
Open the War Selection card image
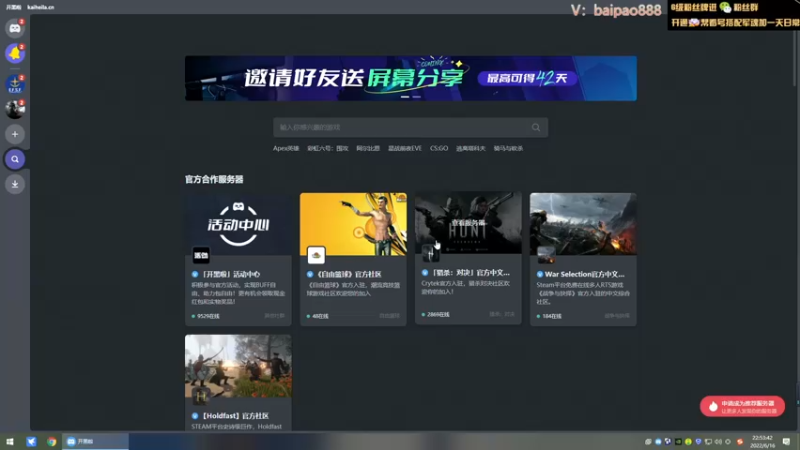pos(583,224)
